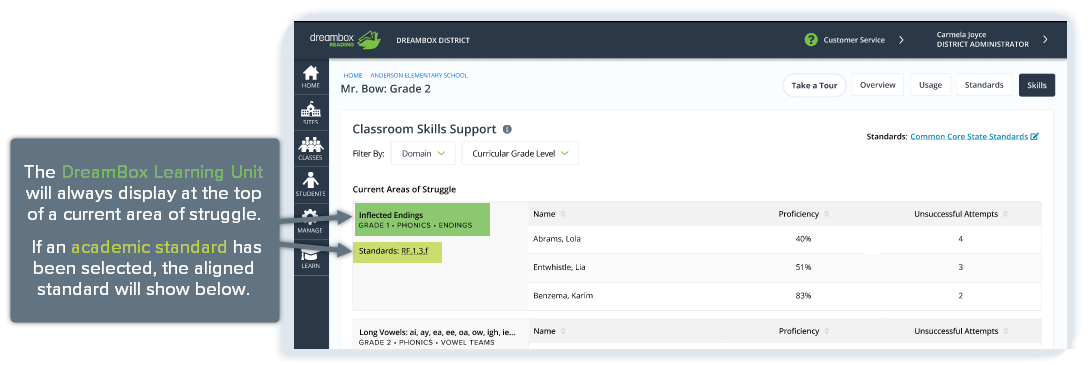Expand the Customer Service chevron
This screenshot has height=365, width=1092.
coord(901,40)
